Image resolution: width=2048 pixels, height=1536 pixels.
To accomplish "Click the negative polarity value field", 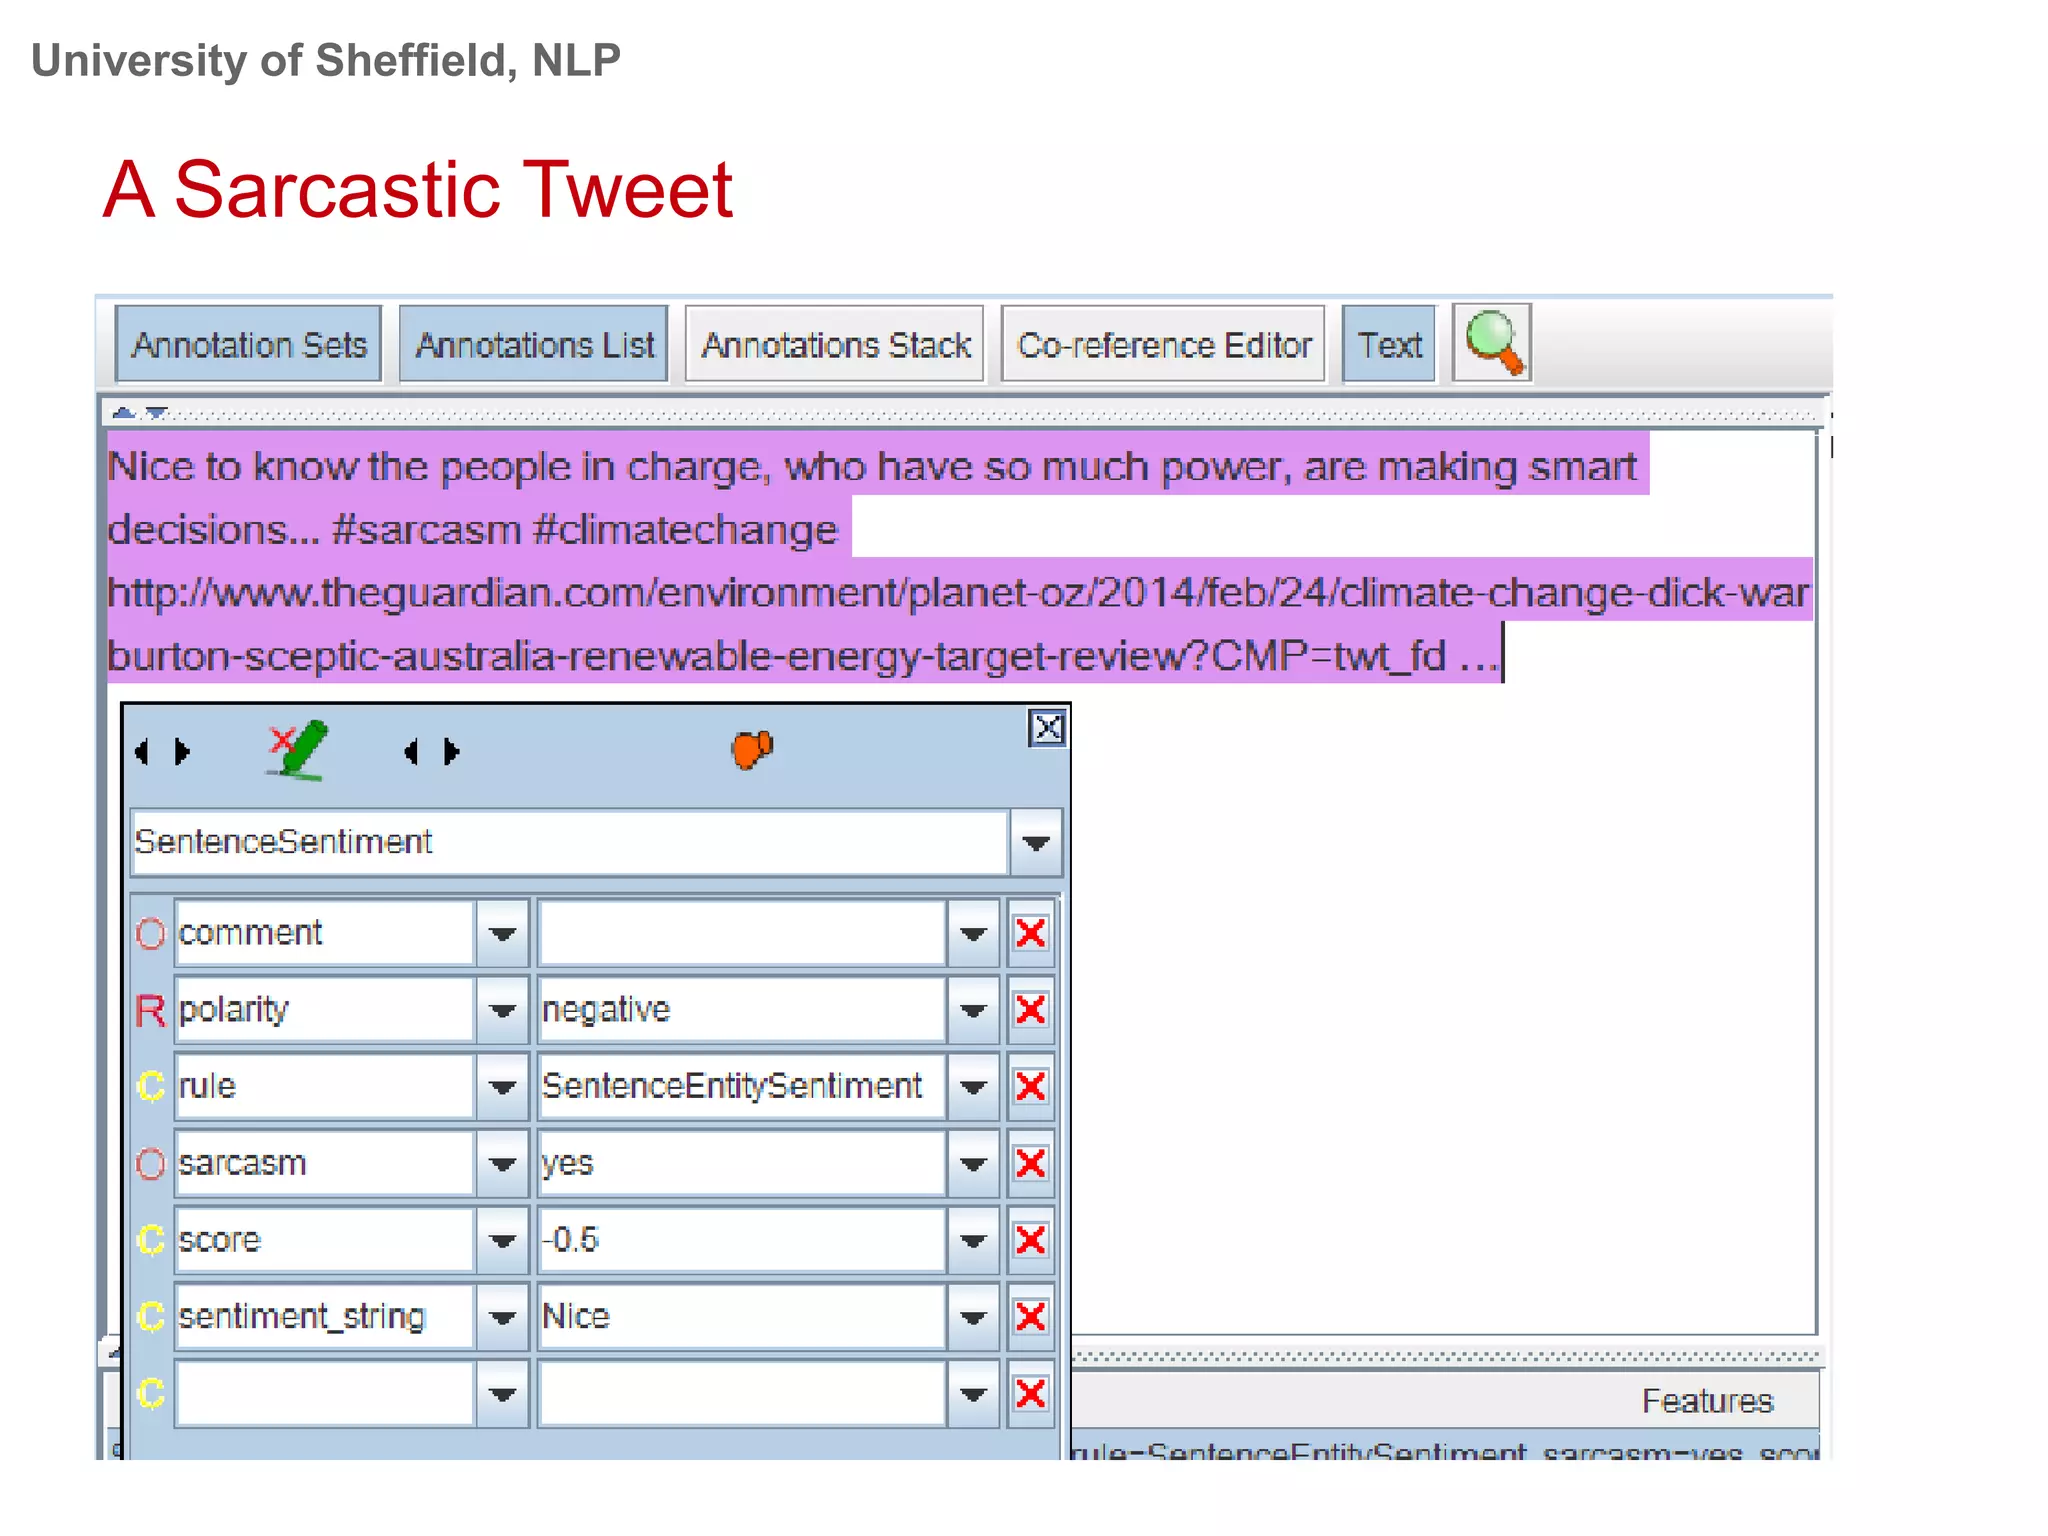I will 742,1010.
